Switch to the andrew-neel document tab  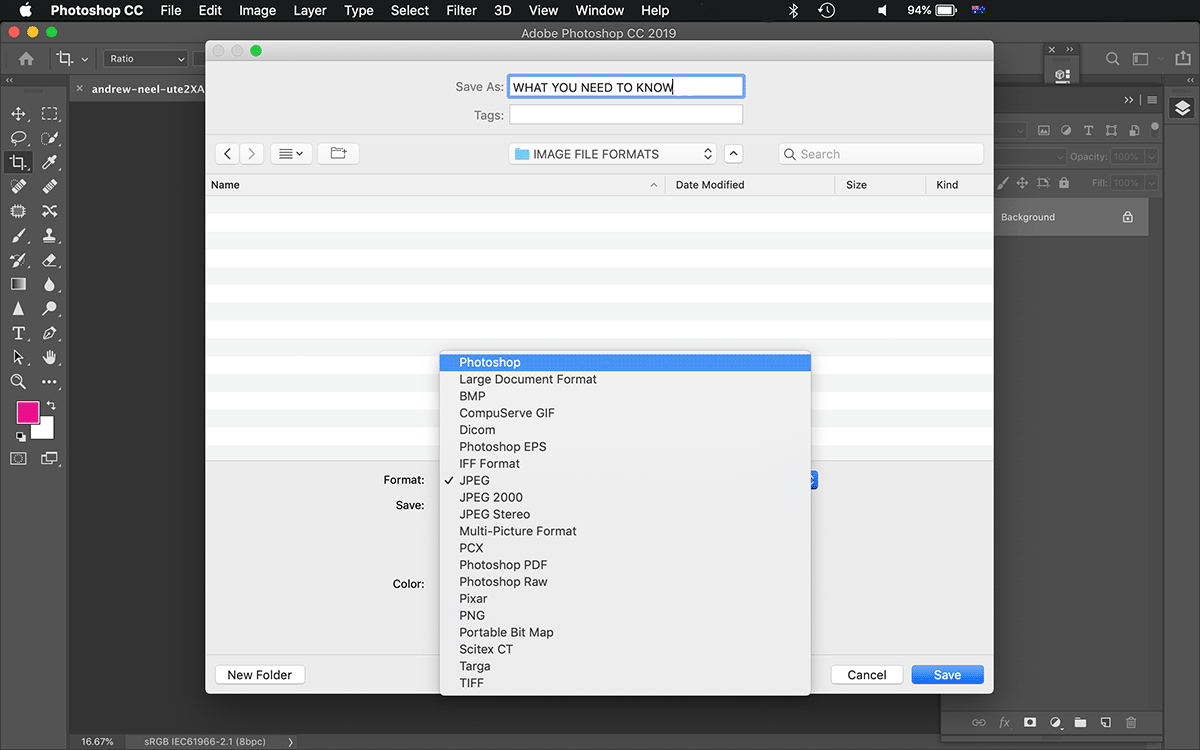tap(148, 89)
